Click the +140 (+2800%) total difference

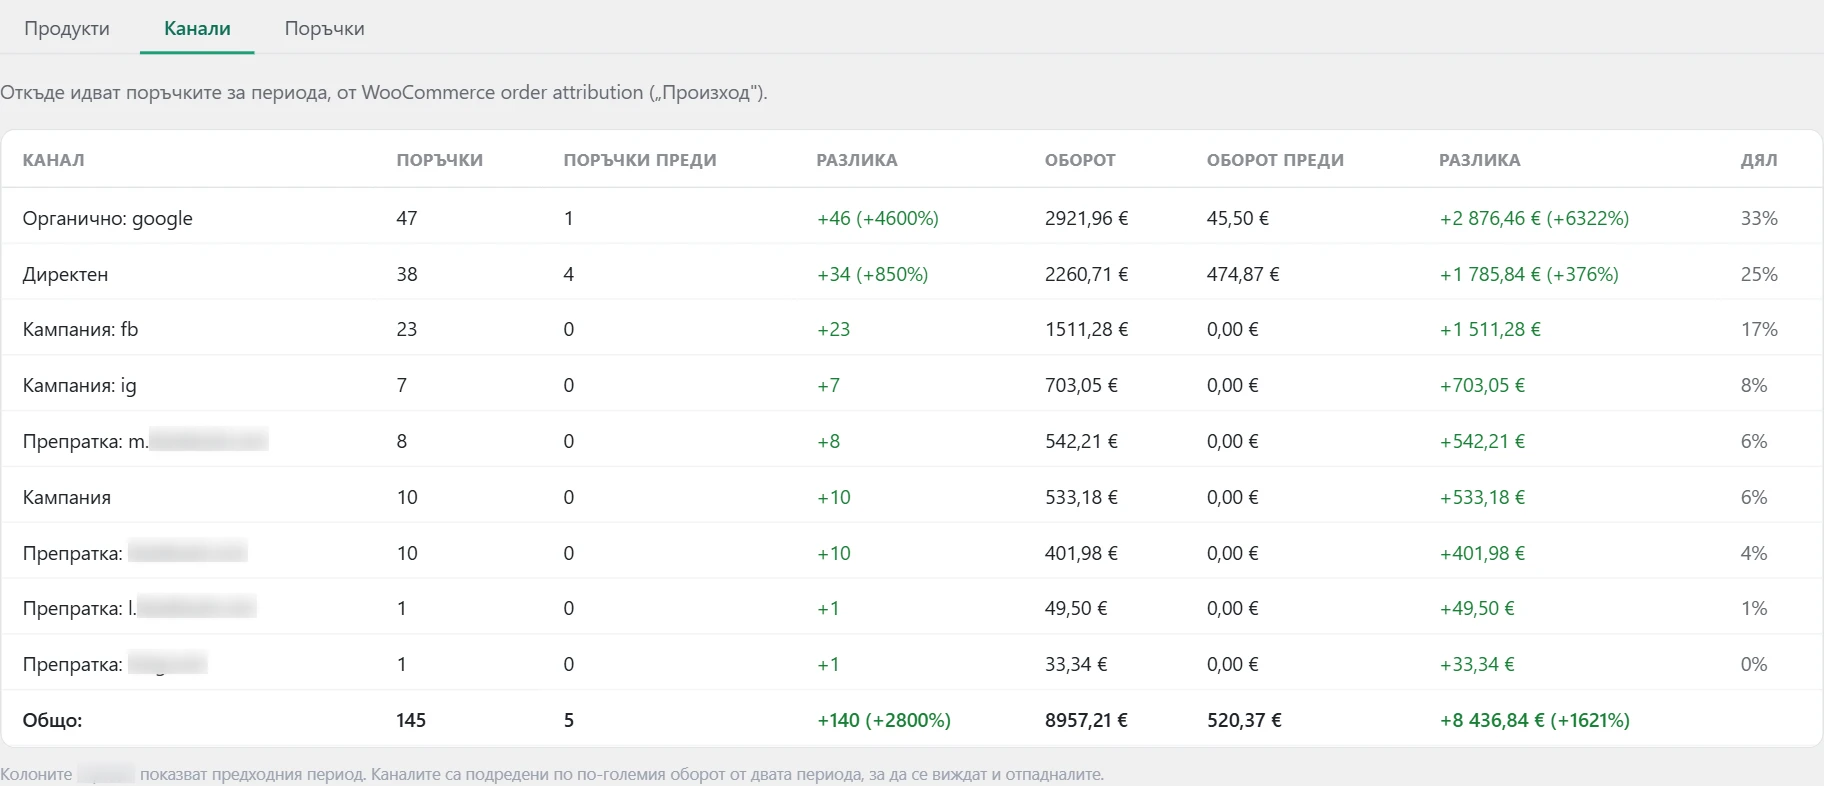click(x=884, y=720)
